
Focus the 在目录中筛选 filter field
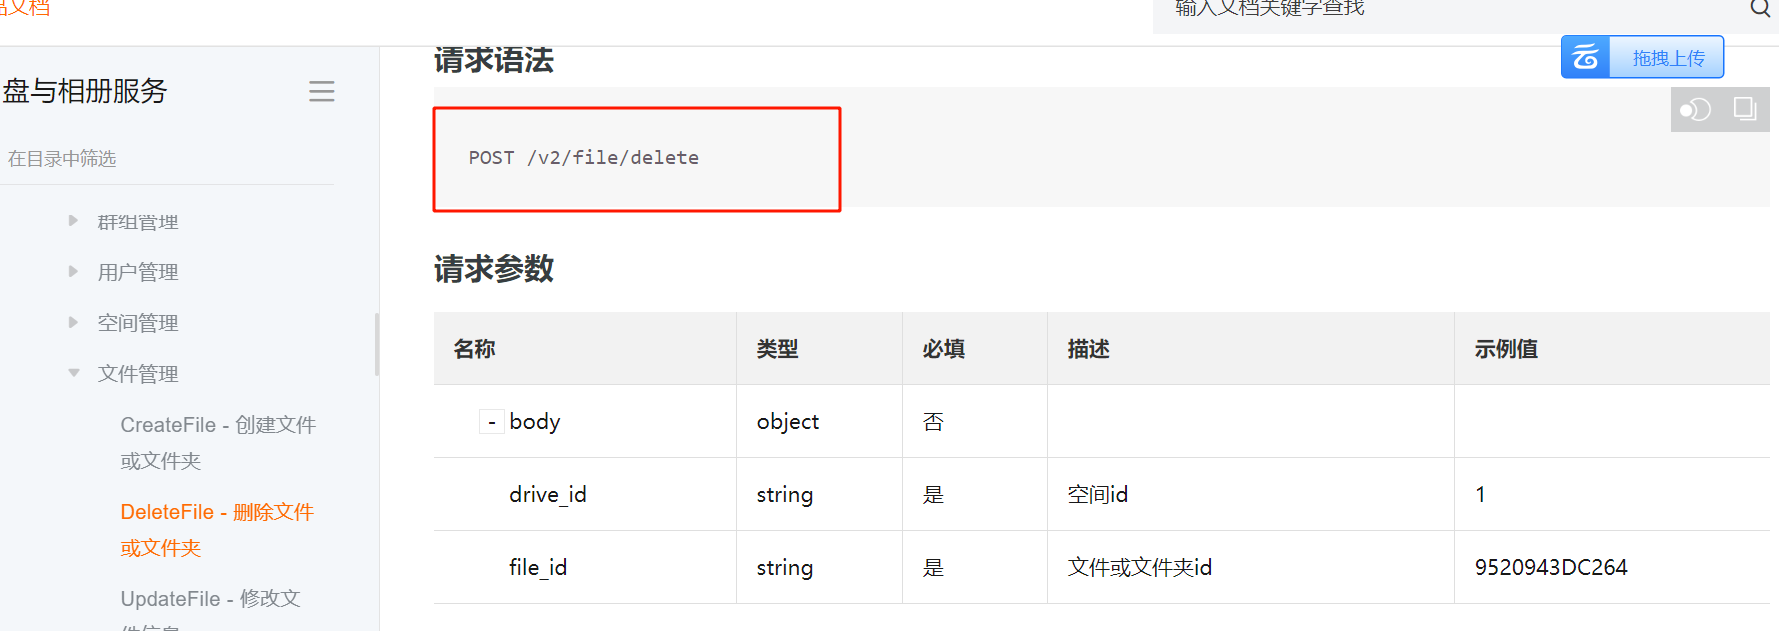[x=165, y=159]
